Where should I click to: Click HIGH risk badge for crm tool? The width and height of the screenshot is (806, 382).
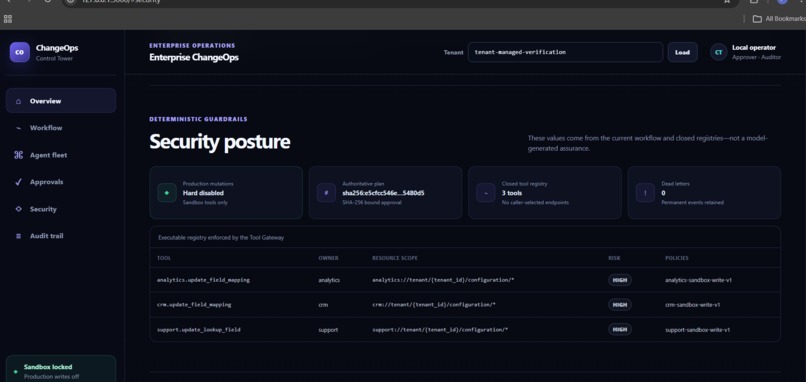coord(619,305)
